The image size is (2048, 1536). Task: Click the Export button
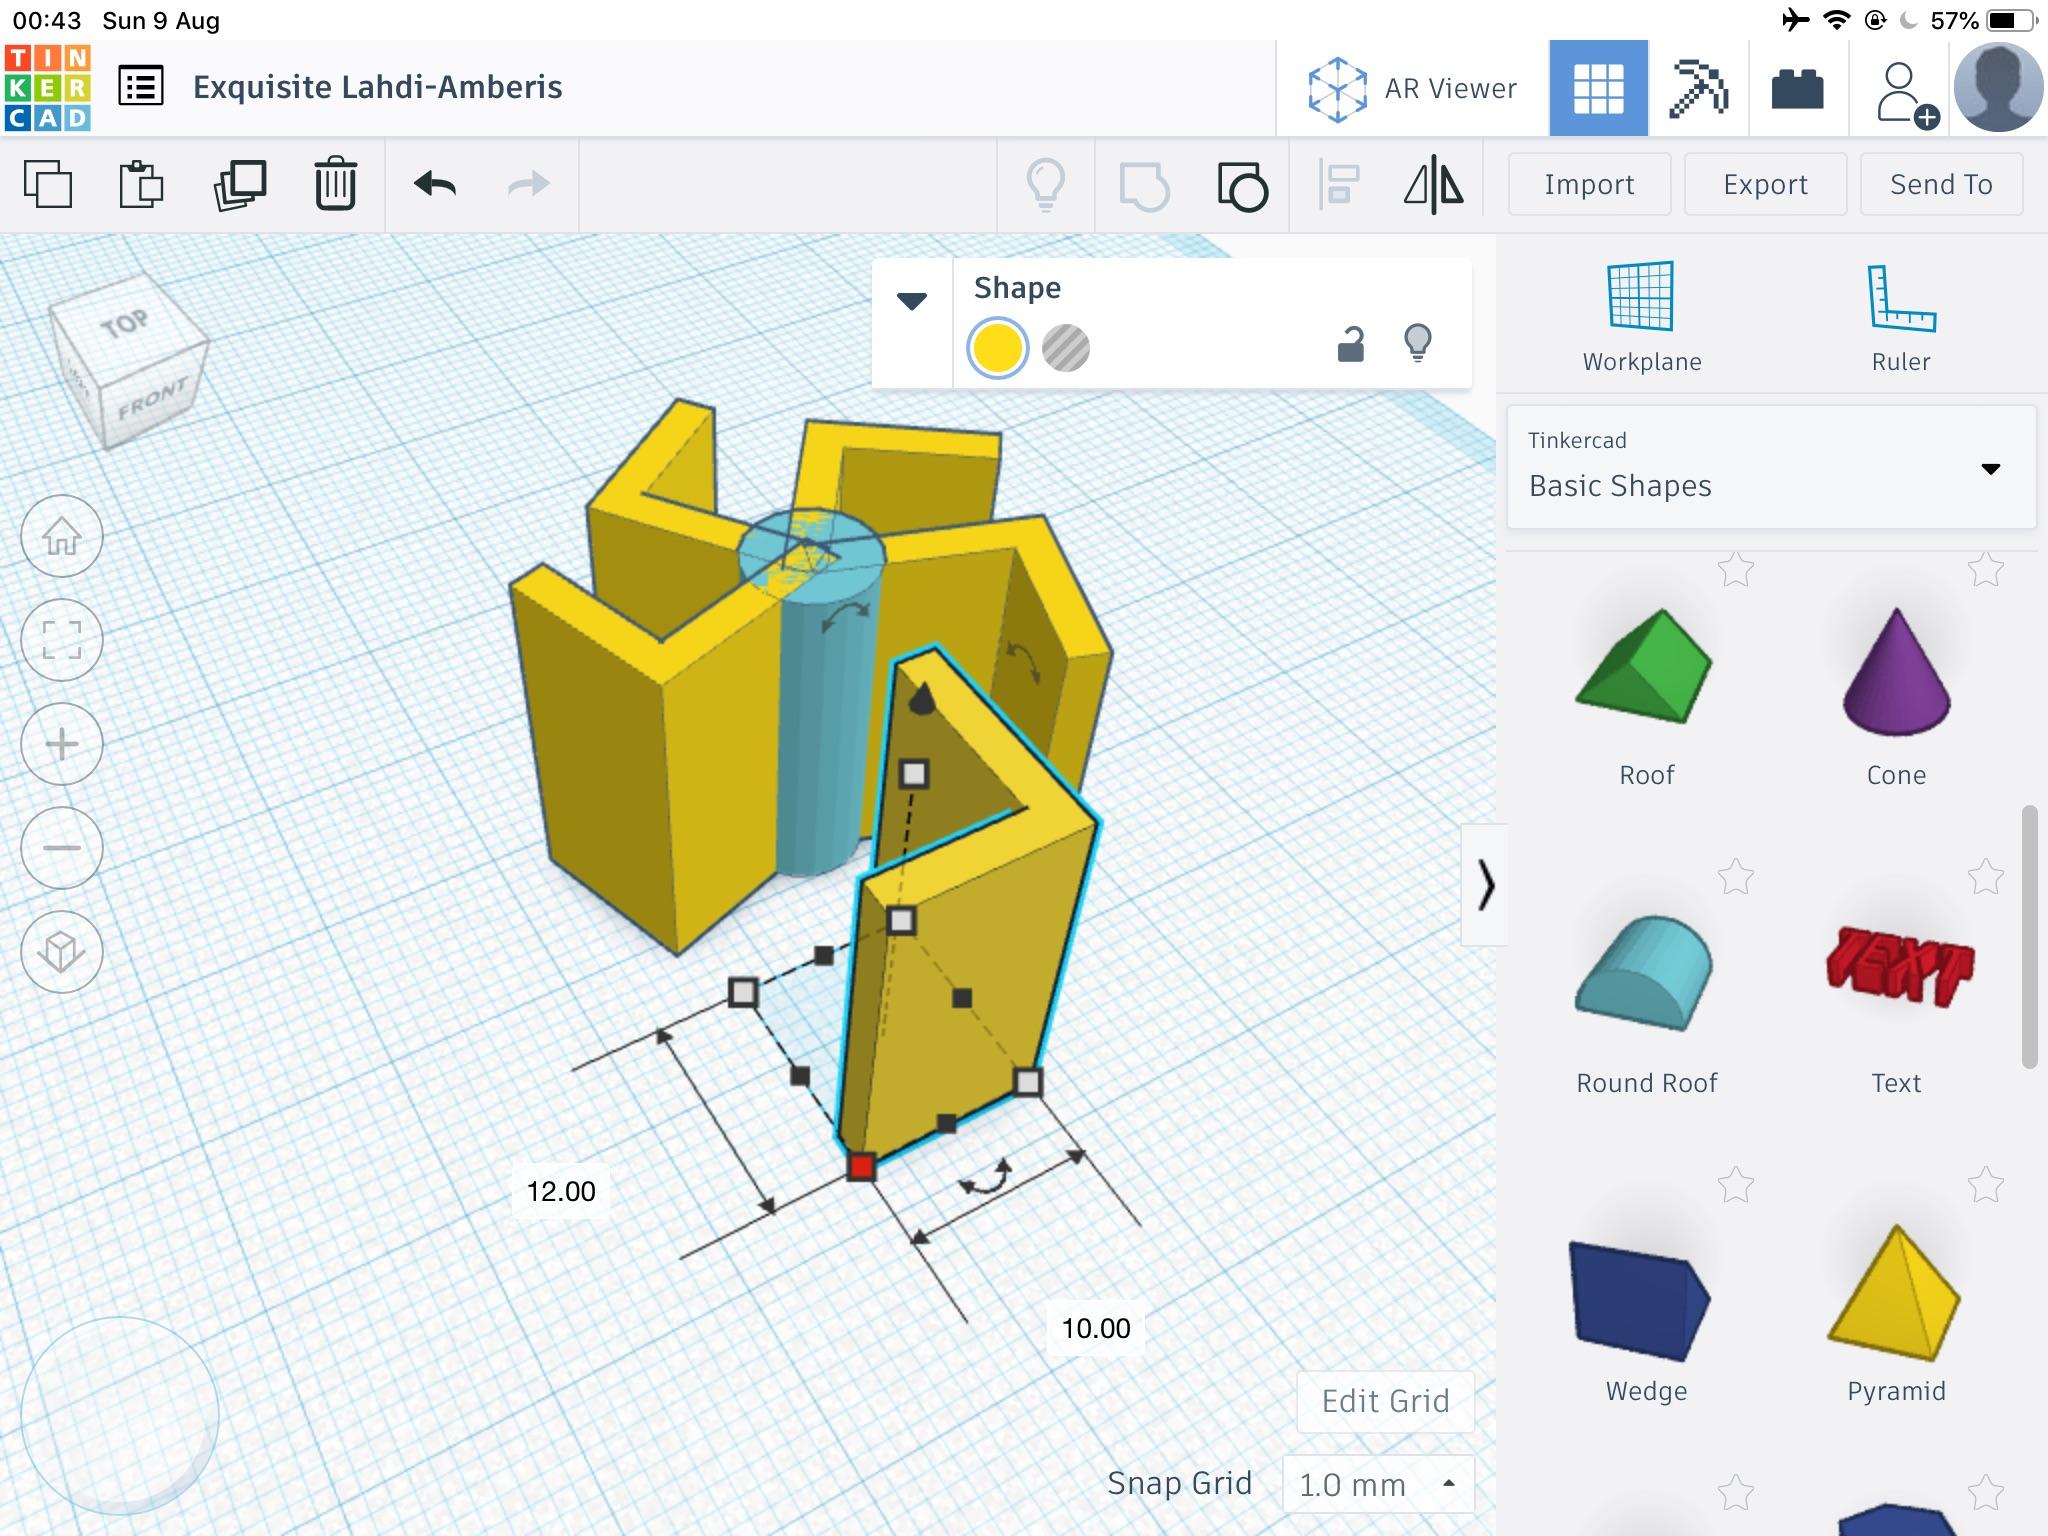coord(1765,184)
